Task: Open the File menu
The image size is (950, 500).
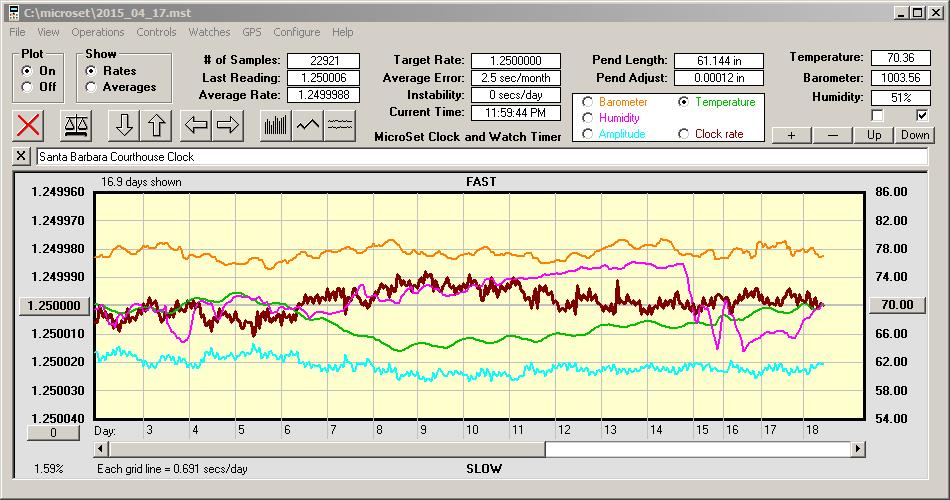Action: [18, 32]
